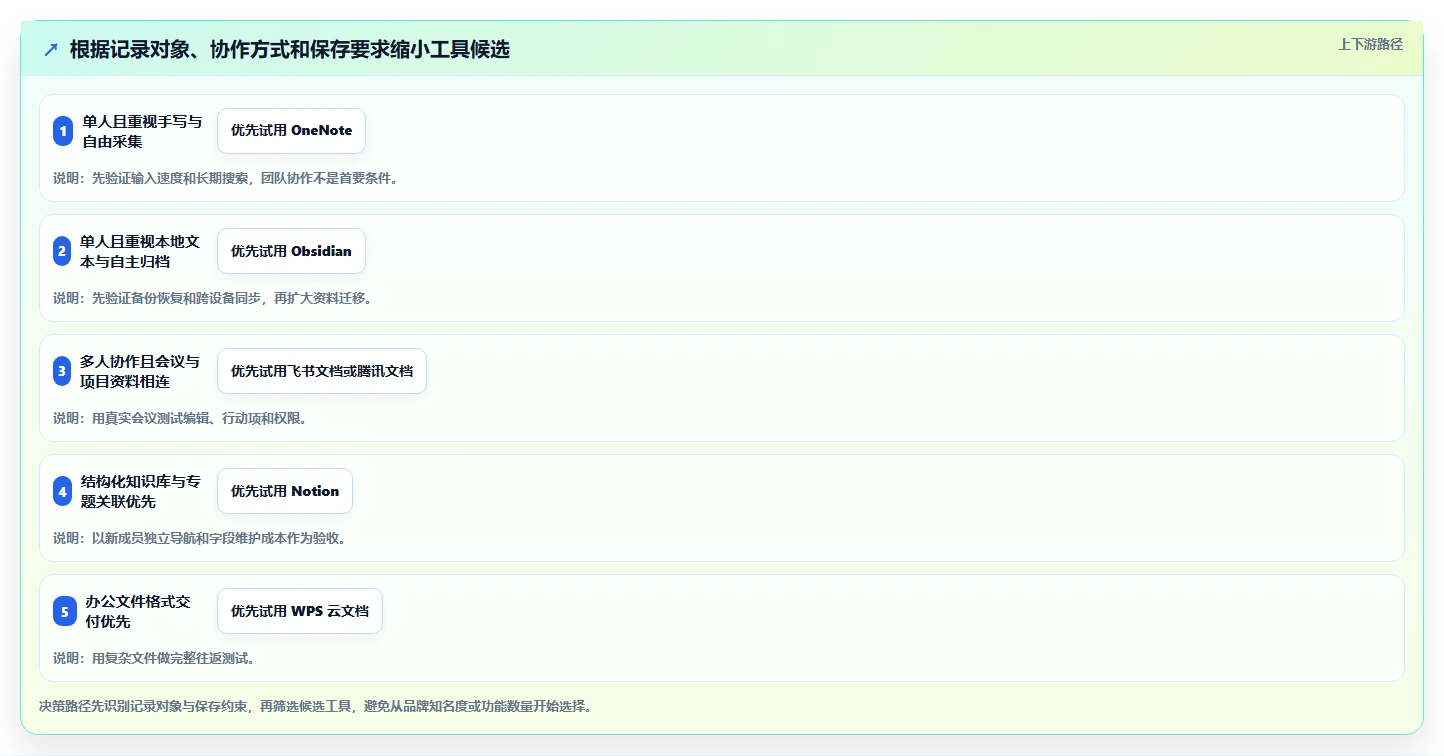The width and height of the screenshot is (1444, 756).
Task: Click the 结构化知识库与专题关联优先 condition text
Action: click(141, 491)
